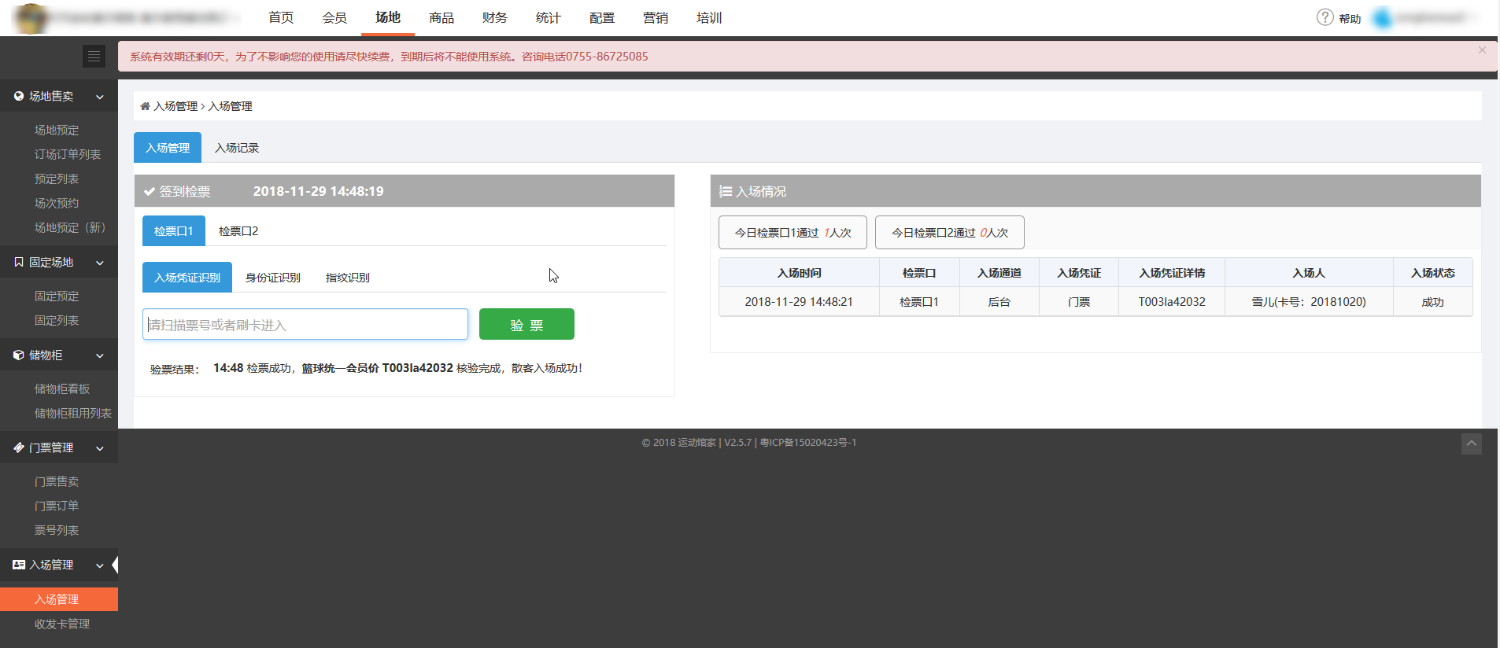
Task: Click the checkmark icon beside 签到检票
Action: pos(150,192)
